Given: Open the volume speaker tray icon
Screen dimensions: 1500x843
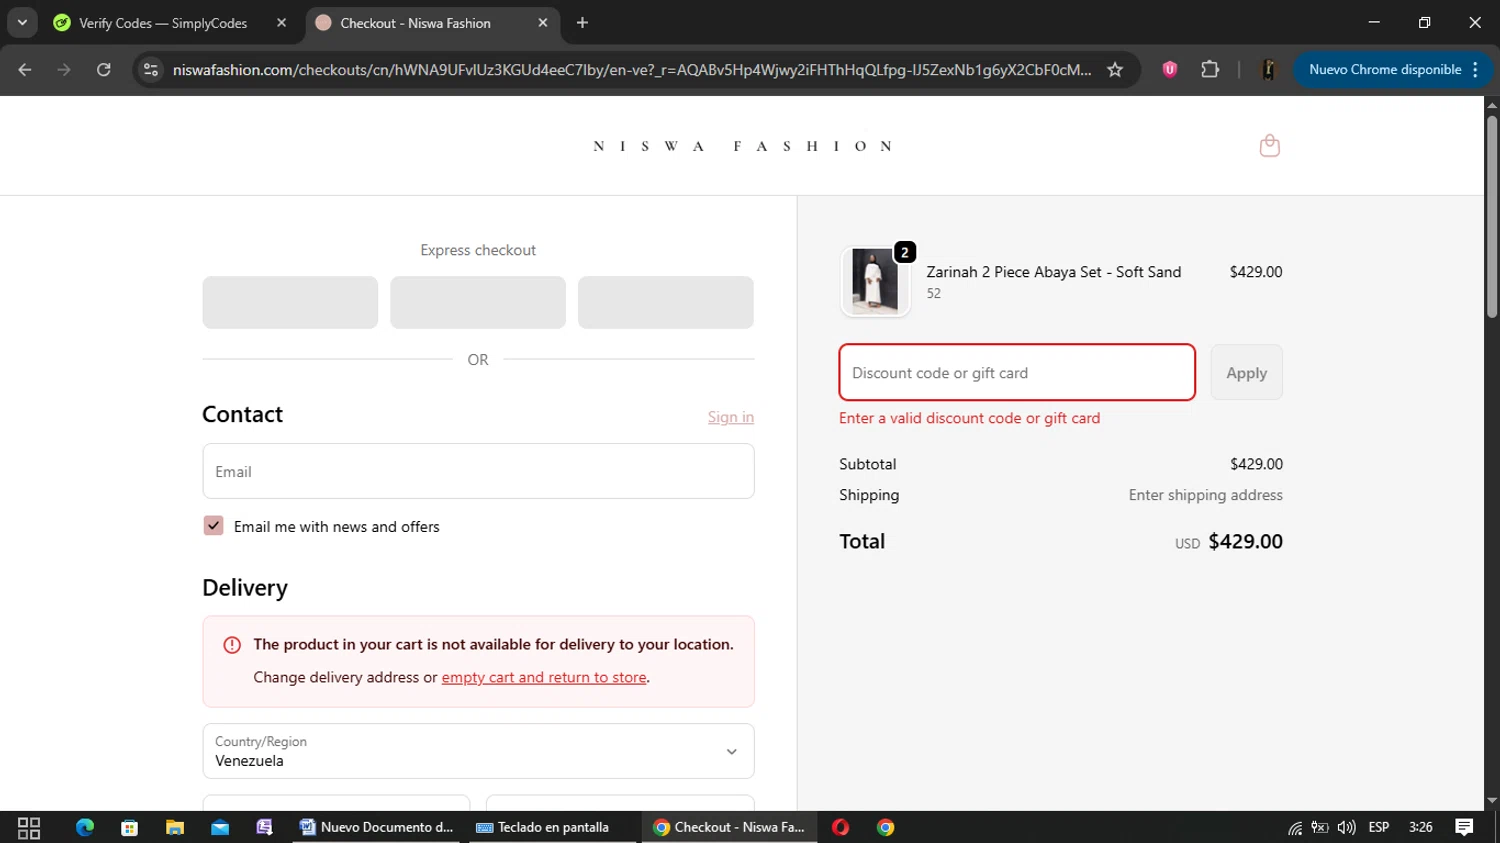Looking at the screenshot, I should 1346,827.
